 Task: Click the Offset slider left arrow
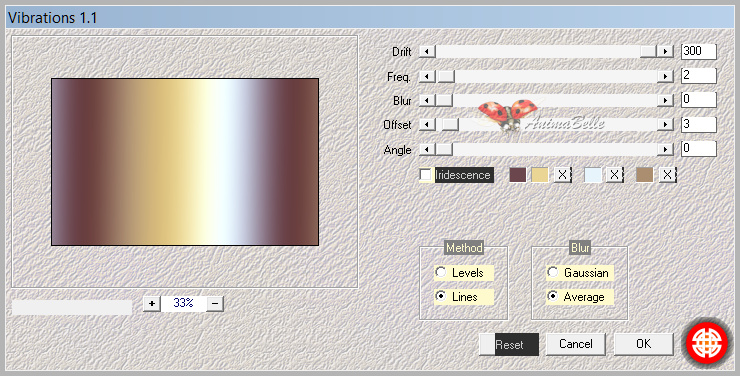(427, 125)
